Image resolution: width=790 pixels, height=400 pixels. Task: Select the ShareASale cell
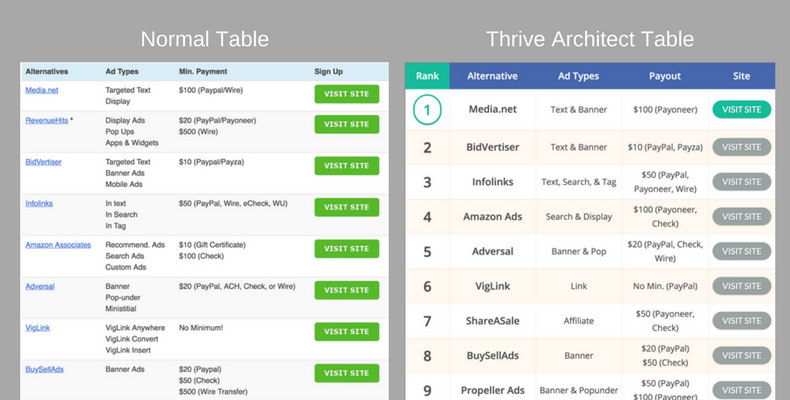pyautogui.click(x=493, y=321)
